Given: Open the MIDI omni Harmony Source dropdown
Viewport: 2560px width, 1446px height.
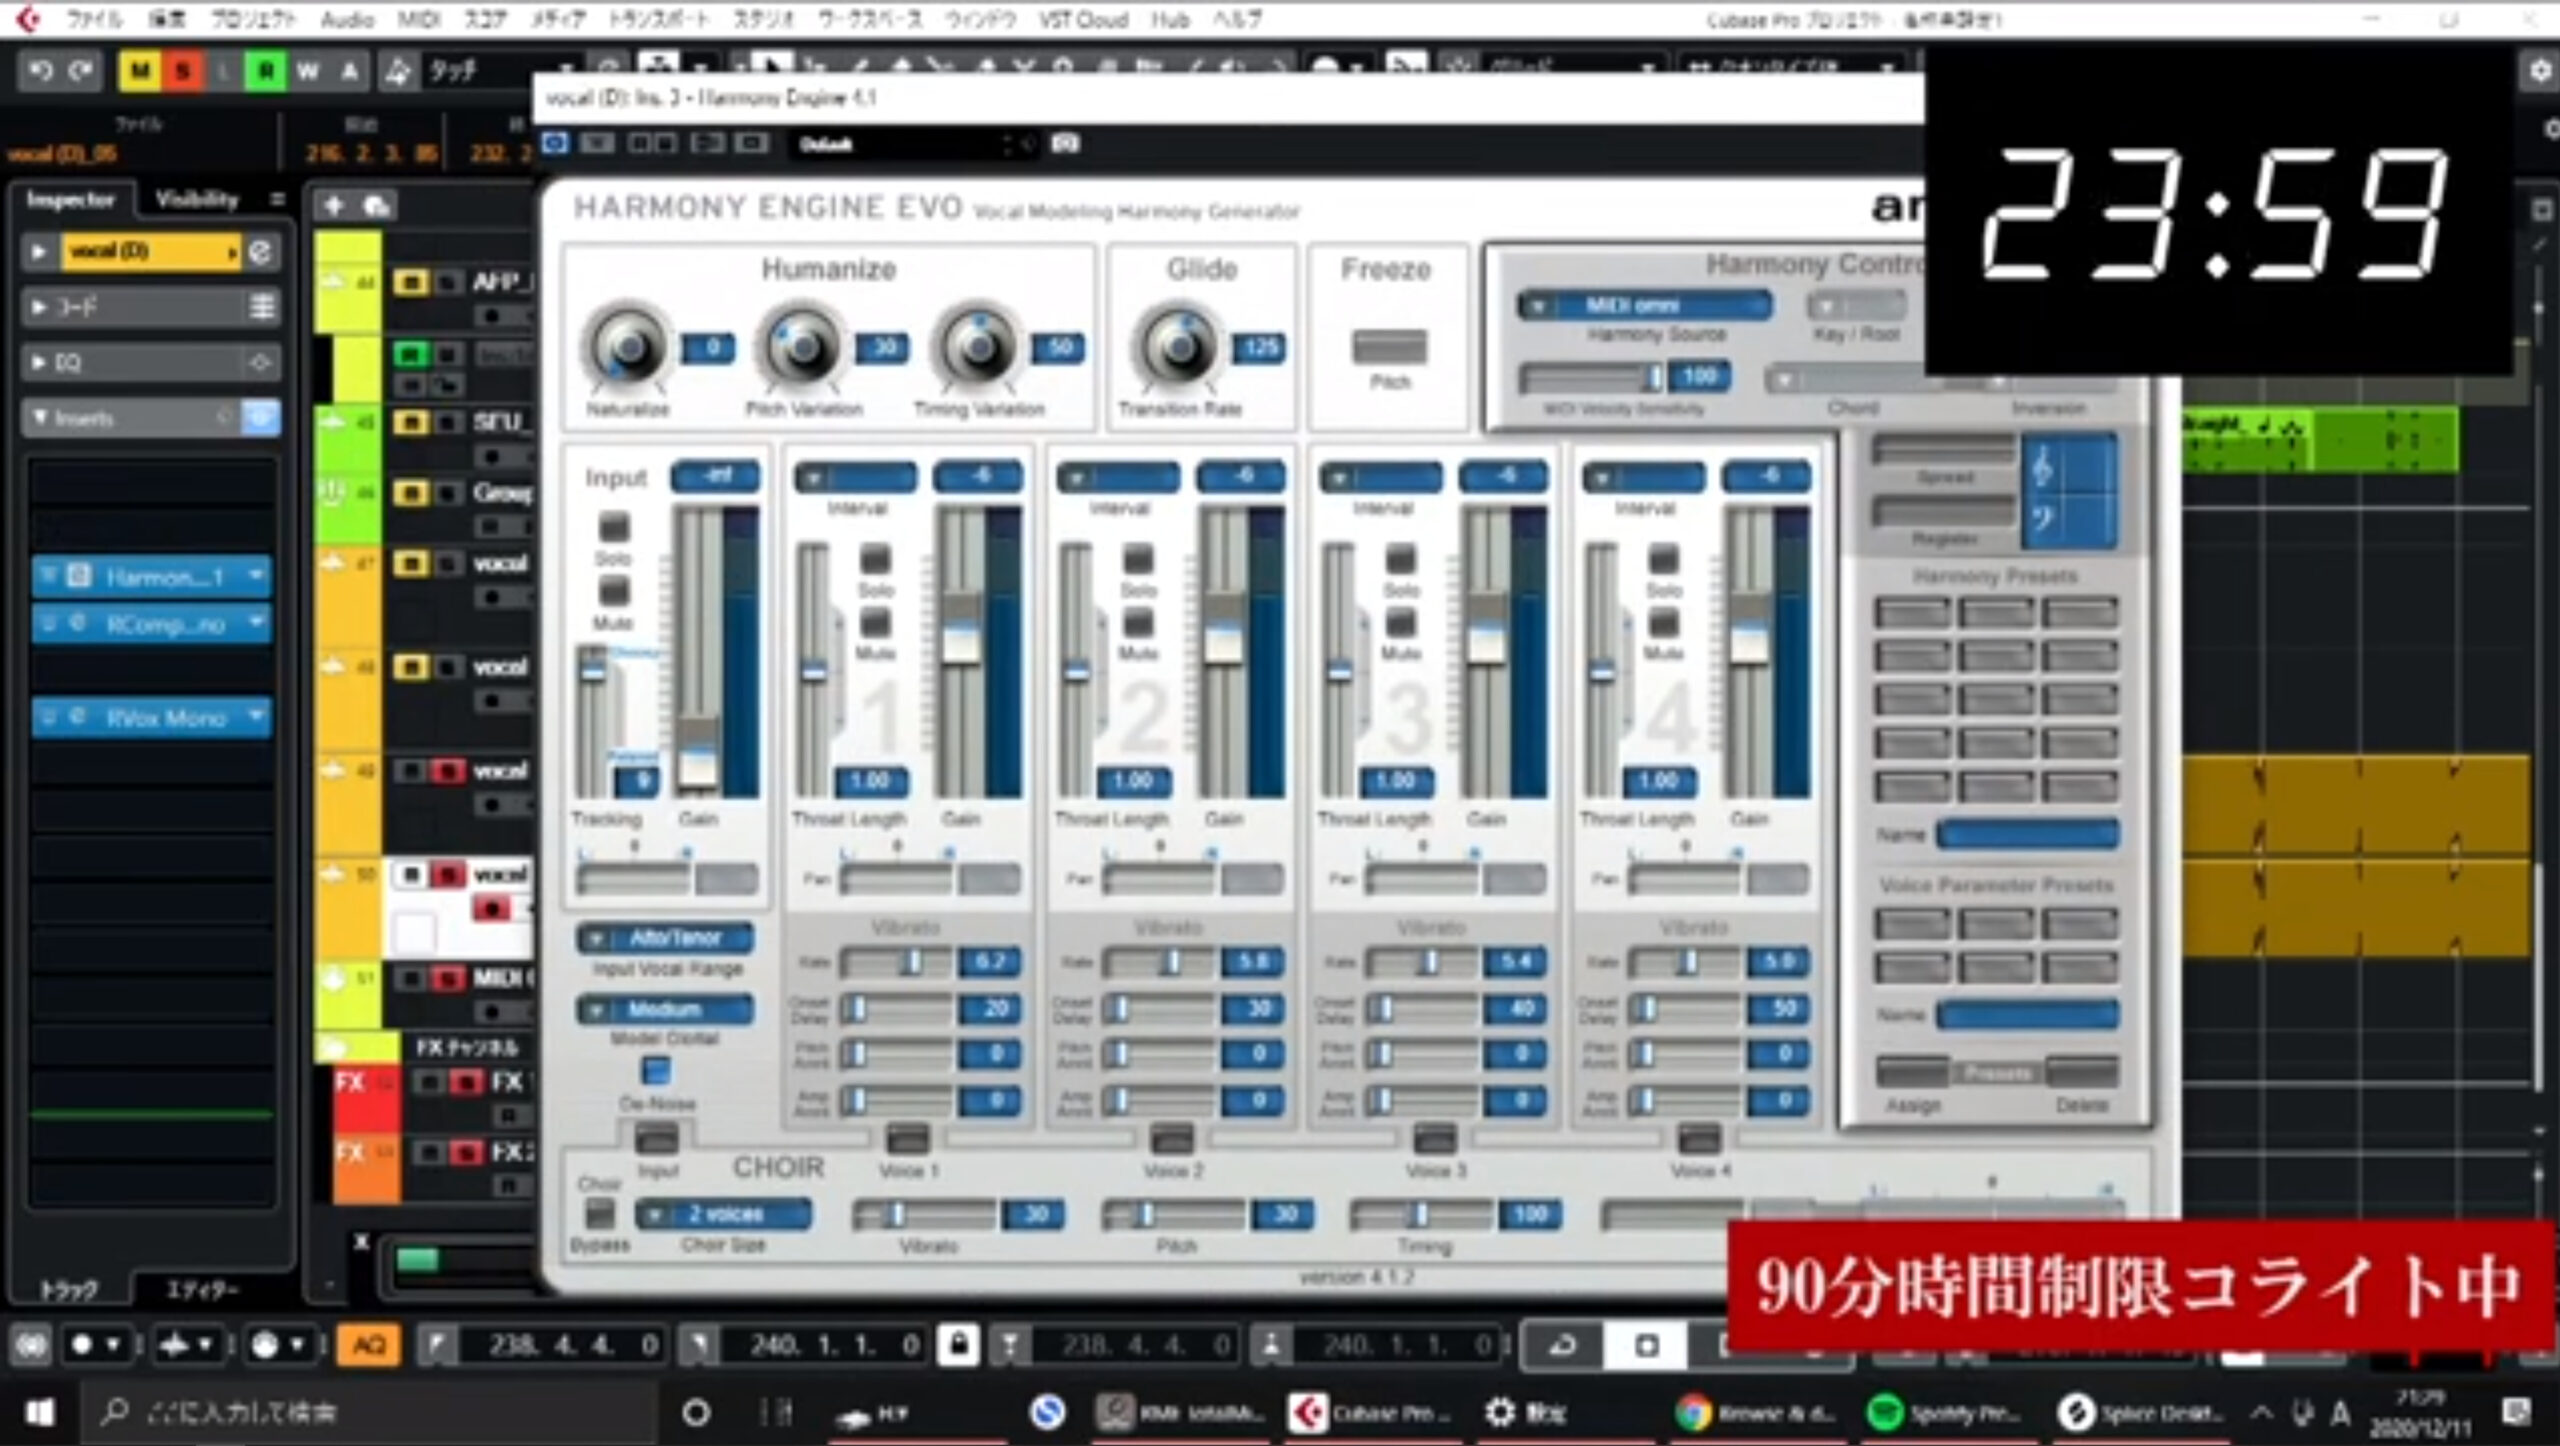Looking at the screenshot, I should point(1644,305).
